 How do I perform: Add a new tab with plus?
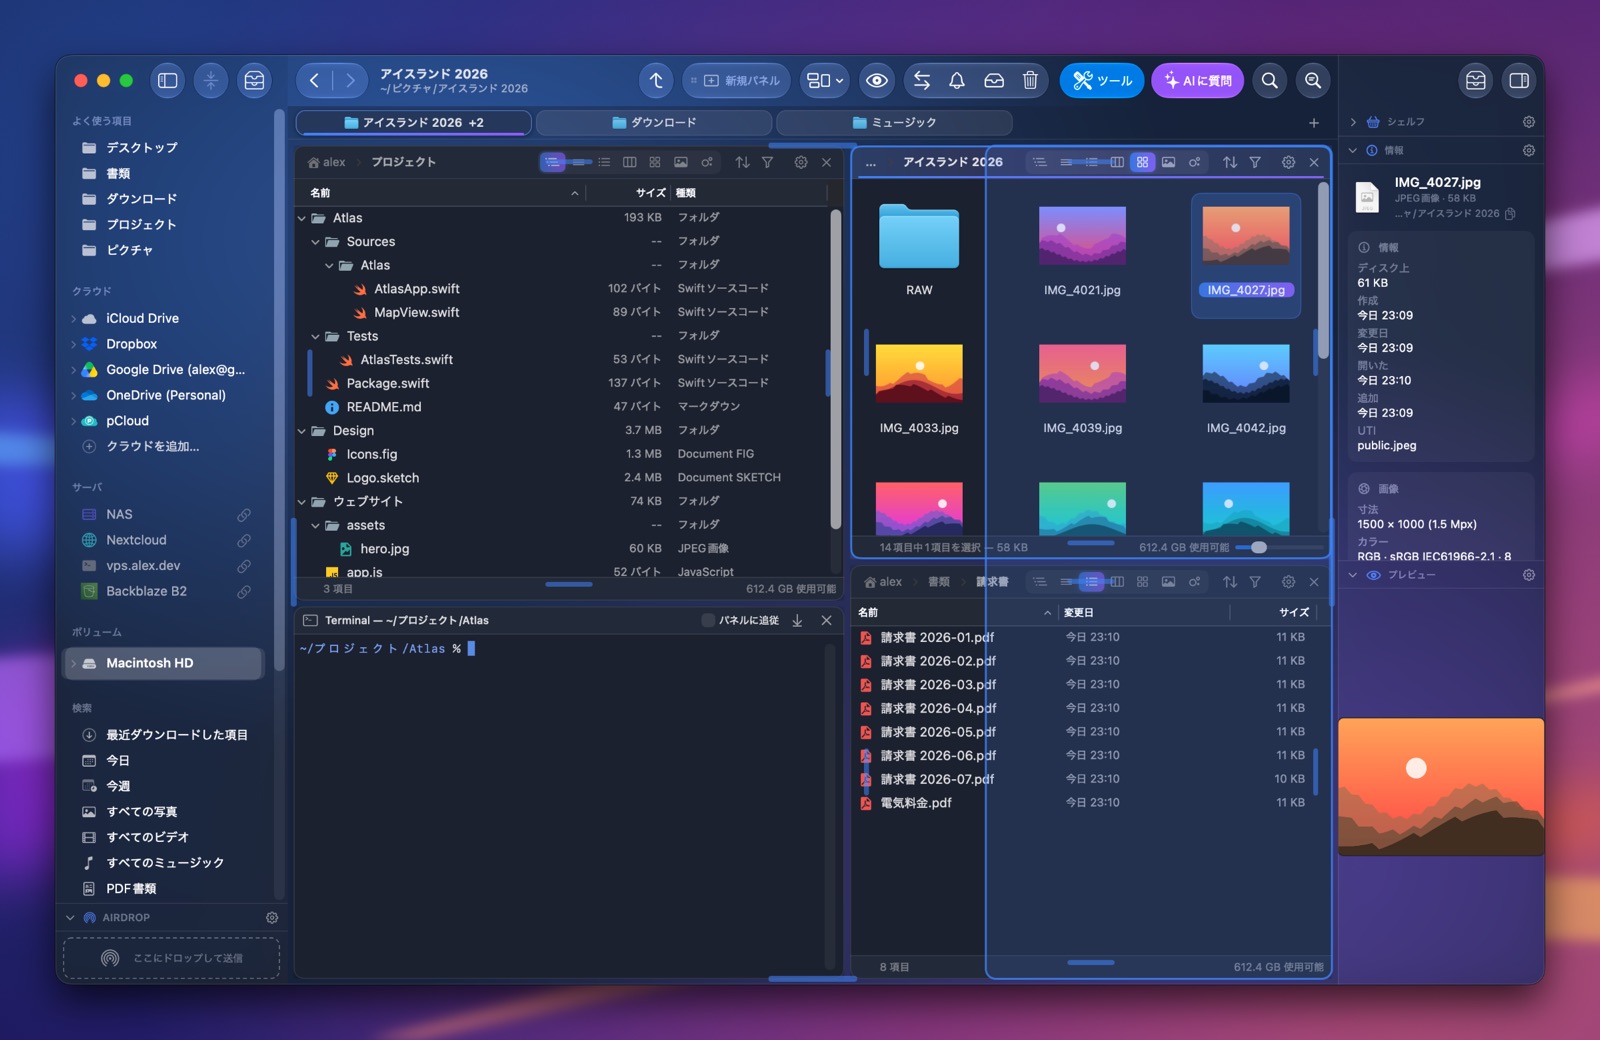pos(1314,123)
